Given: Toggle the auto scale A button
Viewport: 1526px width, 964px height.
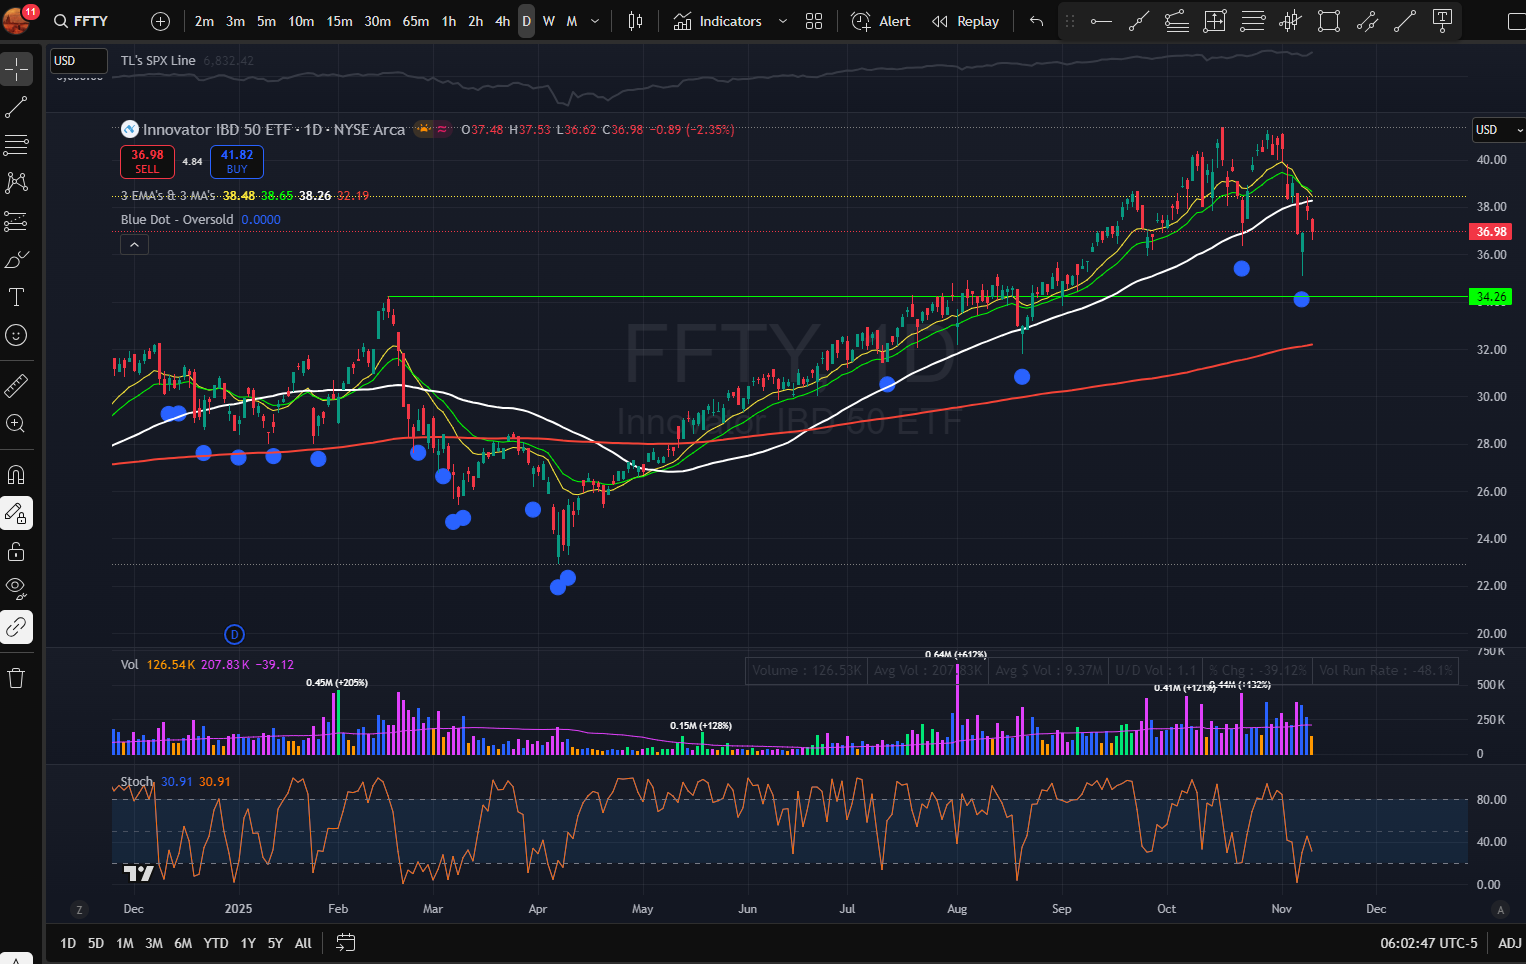Looking at the screenshot, I should point(1499,909).
